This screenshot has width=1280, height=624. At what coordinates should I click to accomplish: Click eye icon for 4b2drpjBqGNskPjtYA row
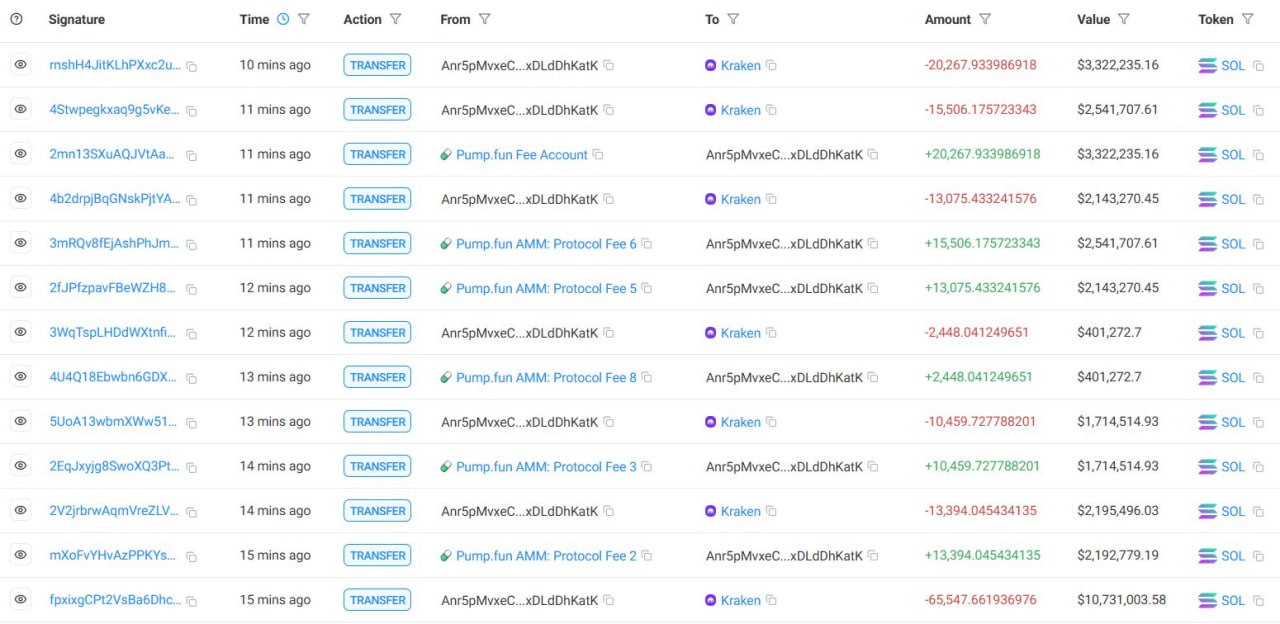coord(20,199)
